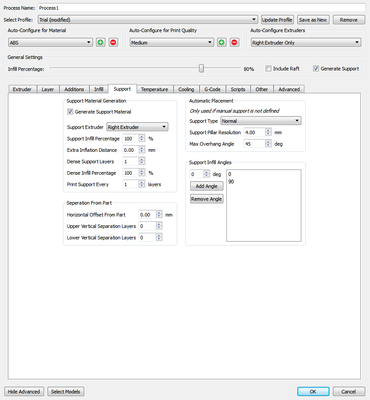Image resolution: width=370 pixels, height=400 pixels.
Task: Click Remove Angle button
Action: pyautogui.click(x=207, y=199)
